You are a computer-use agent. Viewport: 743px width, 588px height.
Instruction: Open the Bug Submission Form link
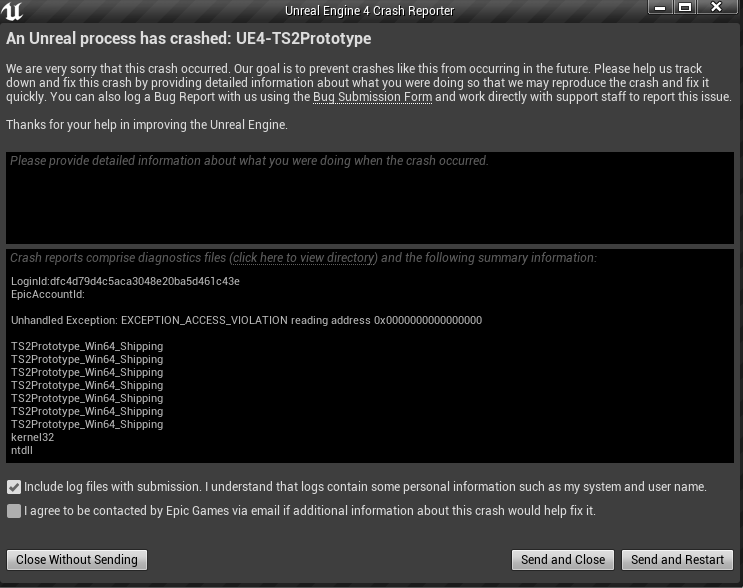pos(372,97)
